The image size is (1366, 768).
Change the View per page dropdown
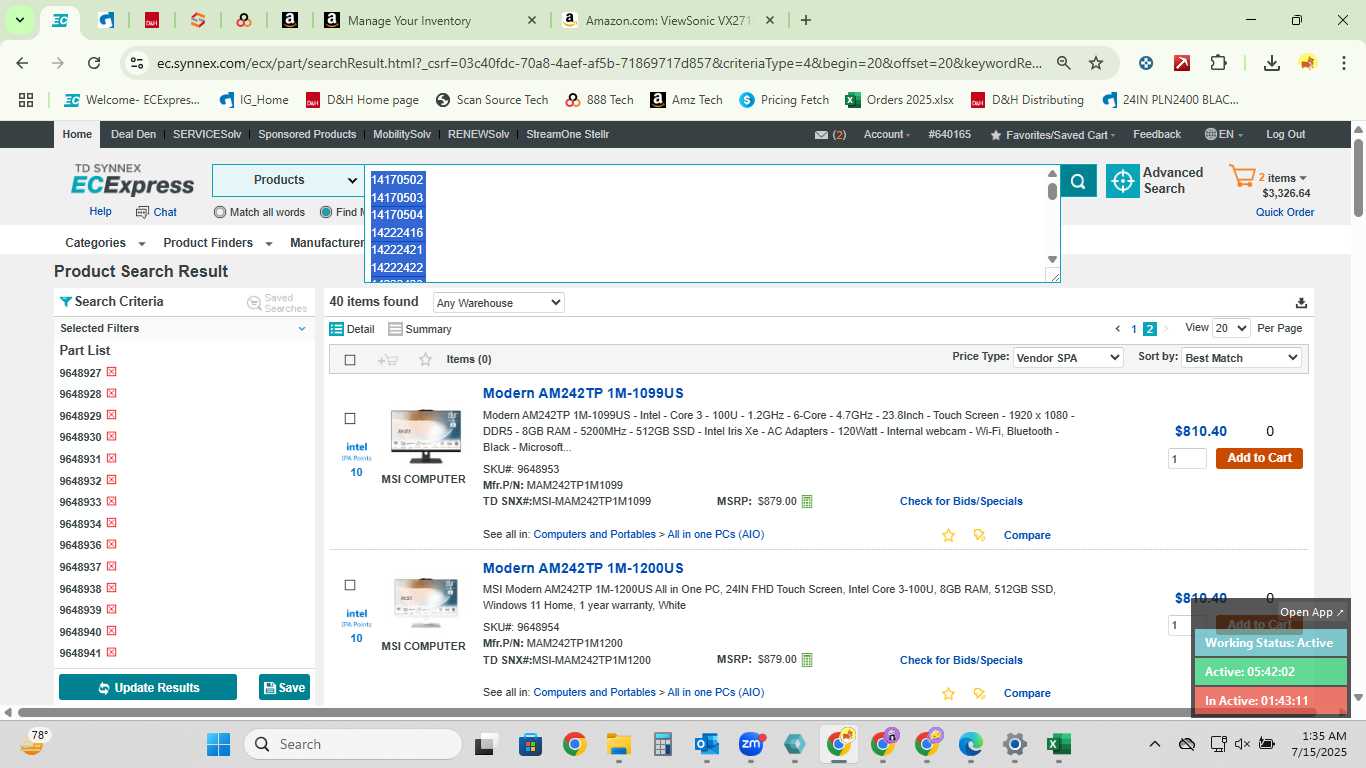click(x=1231, y=328)
